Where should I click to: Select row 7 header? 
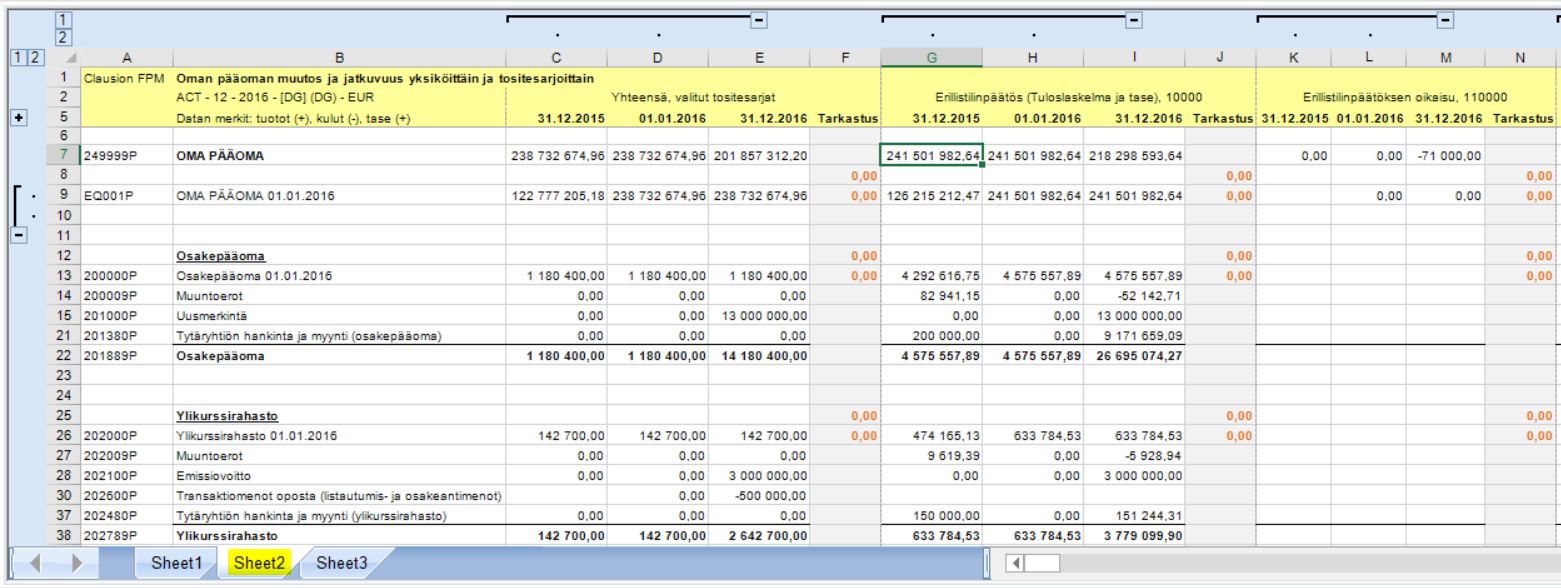(62, 156)
